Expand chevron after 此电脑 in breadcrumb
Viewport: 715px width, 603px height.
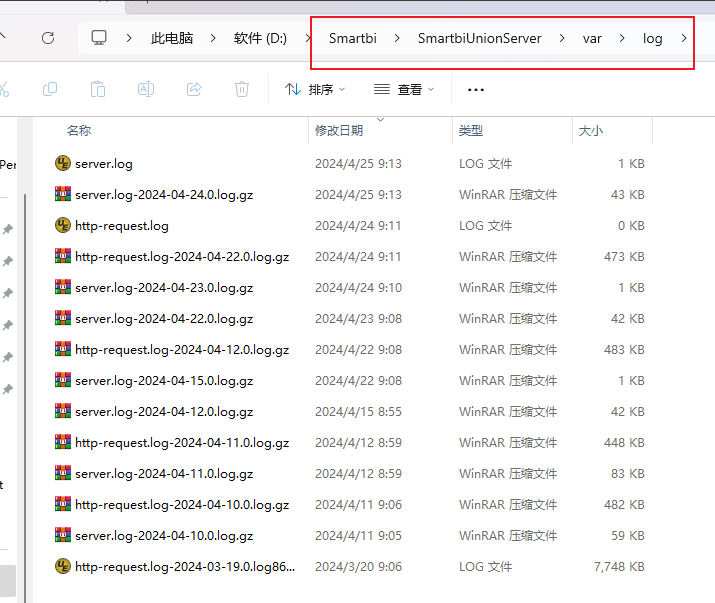pyautogui.click(x=213, y=38)
